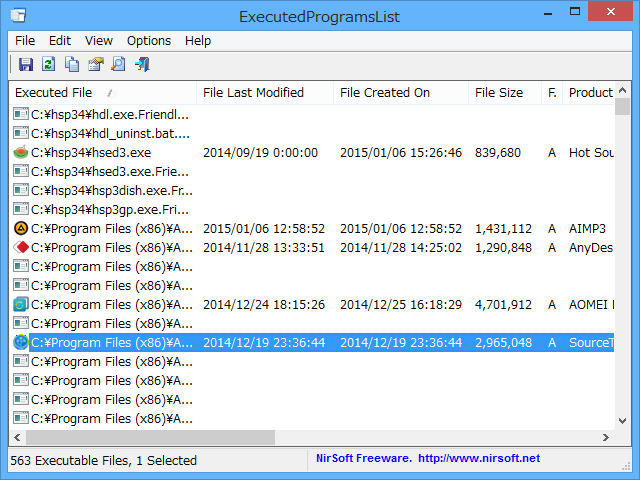This screenshot has height=480, width=640.
Task: Click created date 2014/11/28 14:25:02
Action: [x=401, y=248]
